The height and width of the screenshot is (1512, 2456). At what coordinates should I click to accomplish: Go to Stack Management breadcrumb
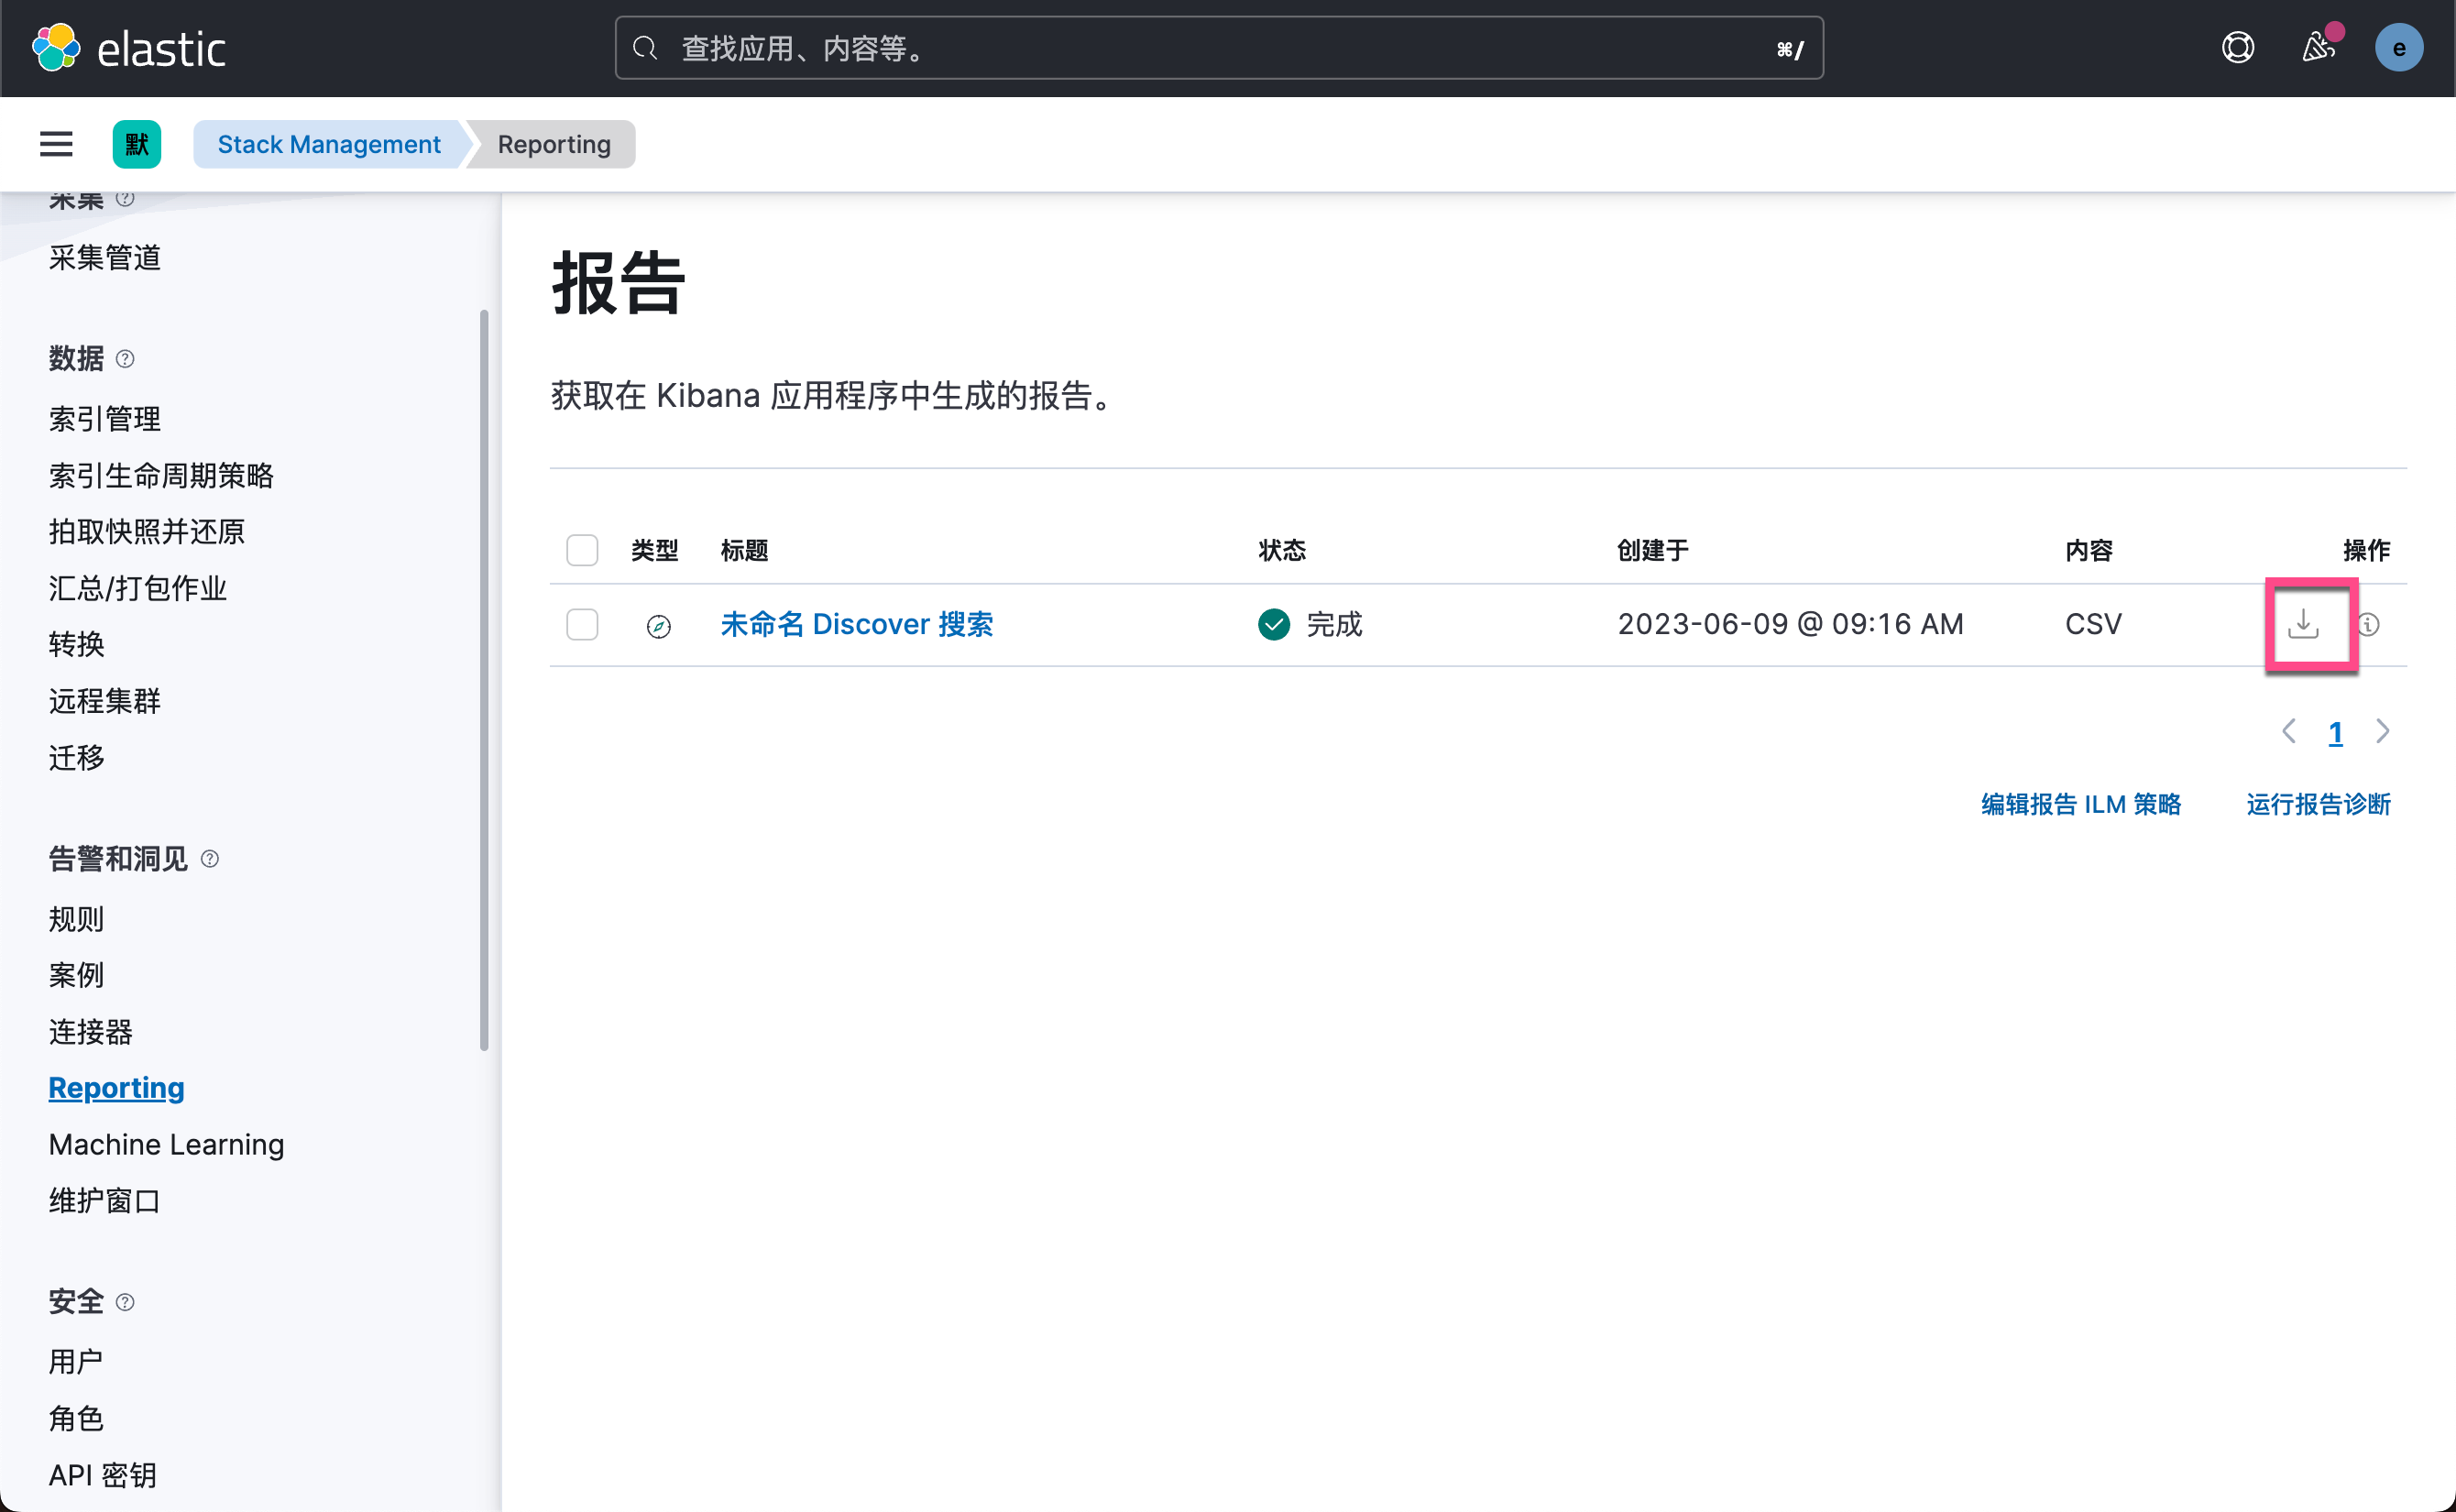(329, 144)
